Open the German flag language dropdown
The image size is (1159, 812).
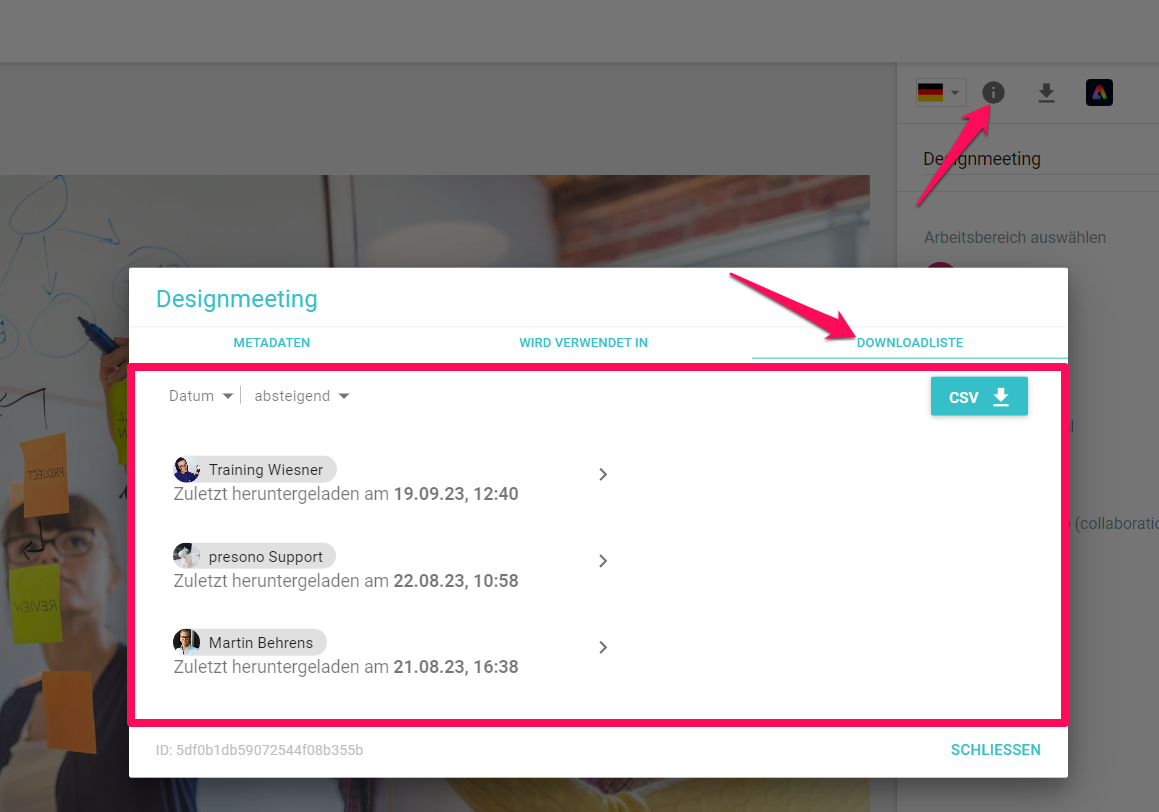(940, 93)
